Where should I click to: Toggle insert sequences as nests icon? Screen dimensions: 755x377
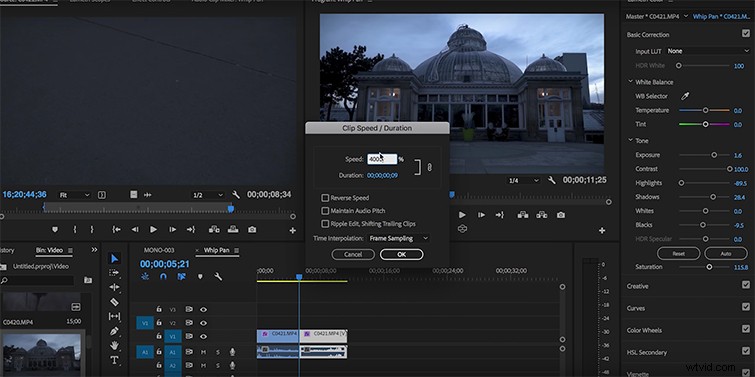click(x=145, y=276)
